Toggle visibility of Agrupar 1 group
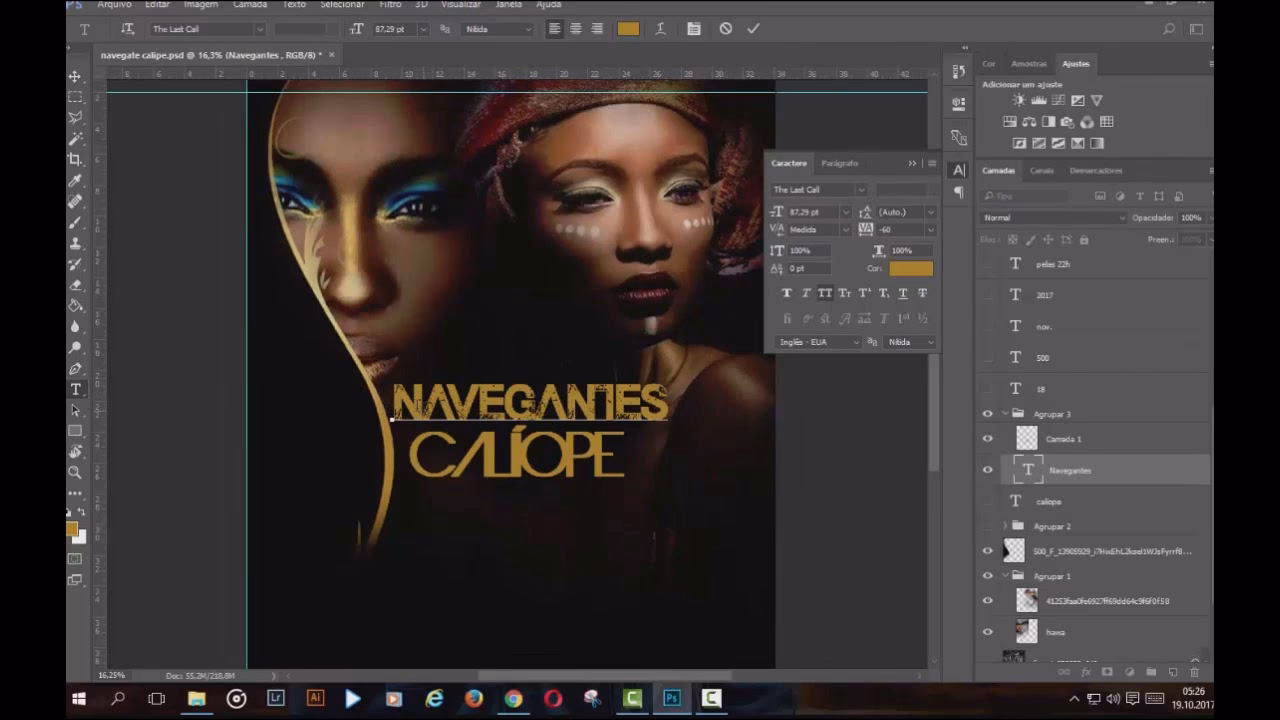1280x720 pixels. click(x=988, y=576)
